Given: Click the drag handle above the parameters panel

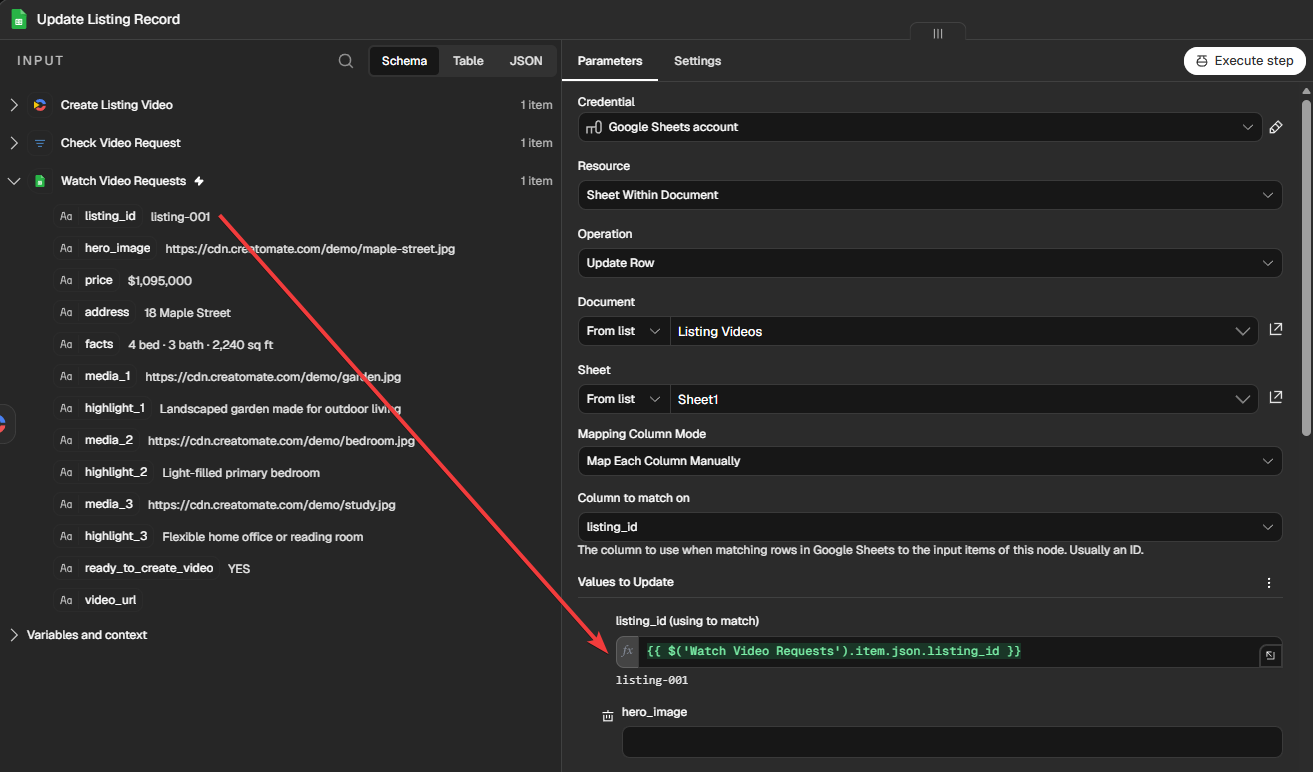Looking at the screenshot, I should pos(938,33).
